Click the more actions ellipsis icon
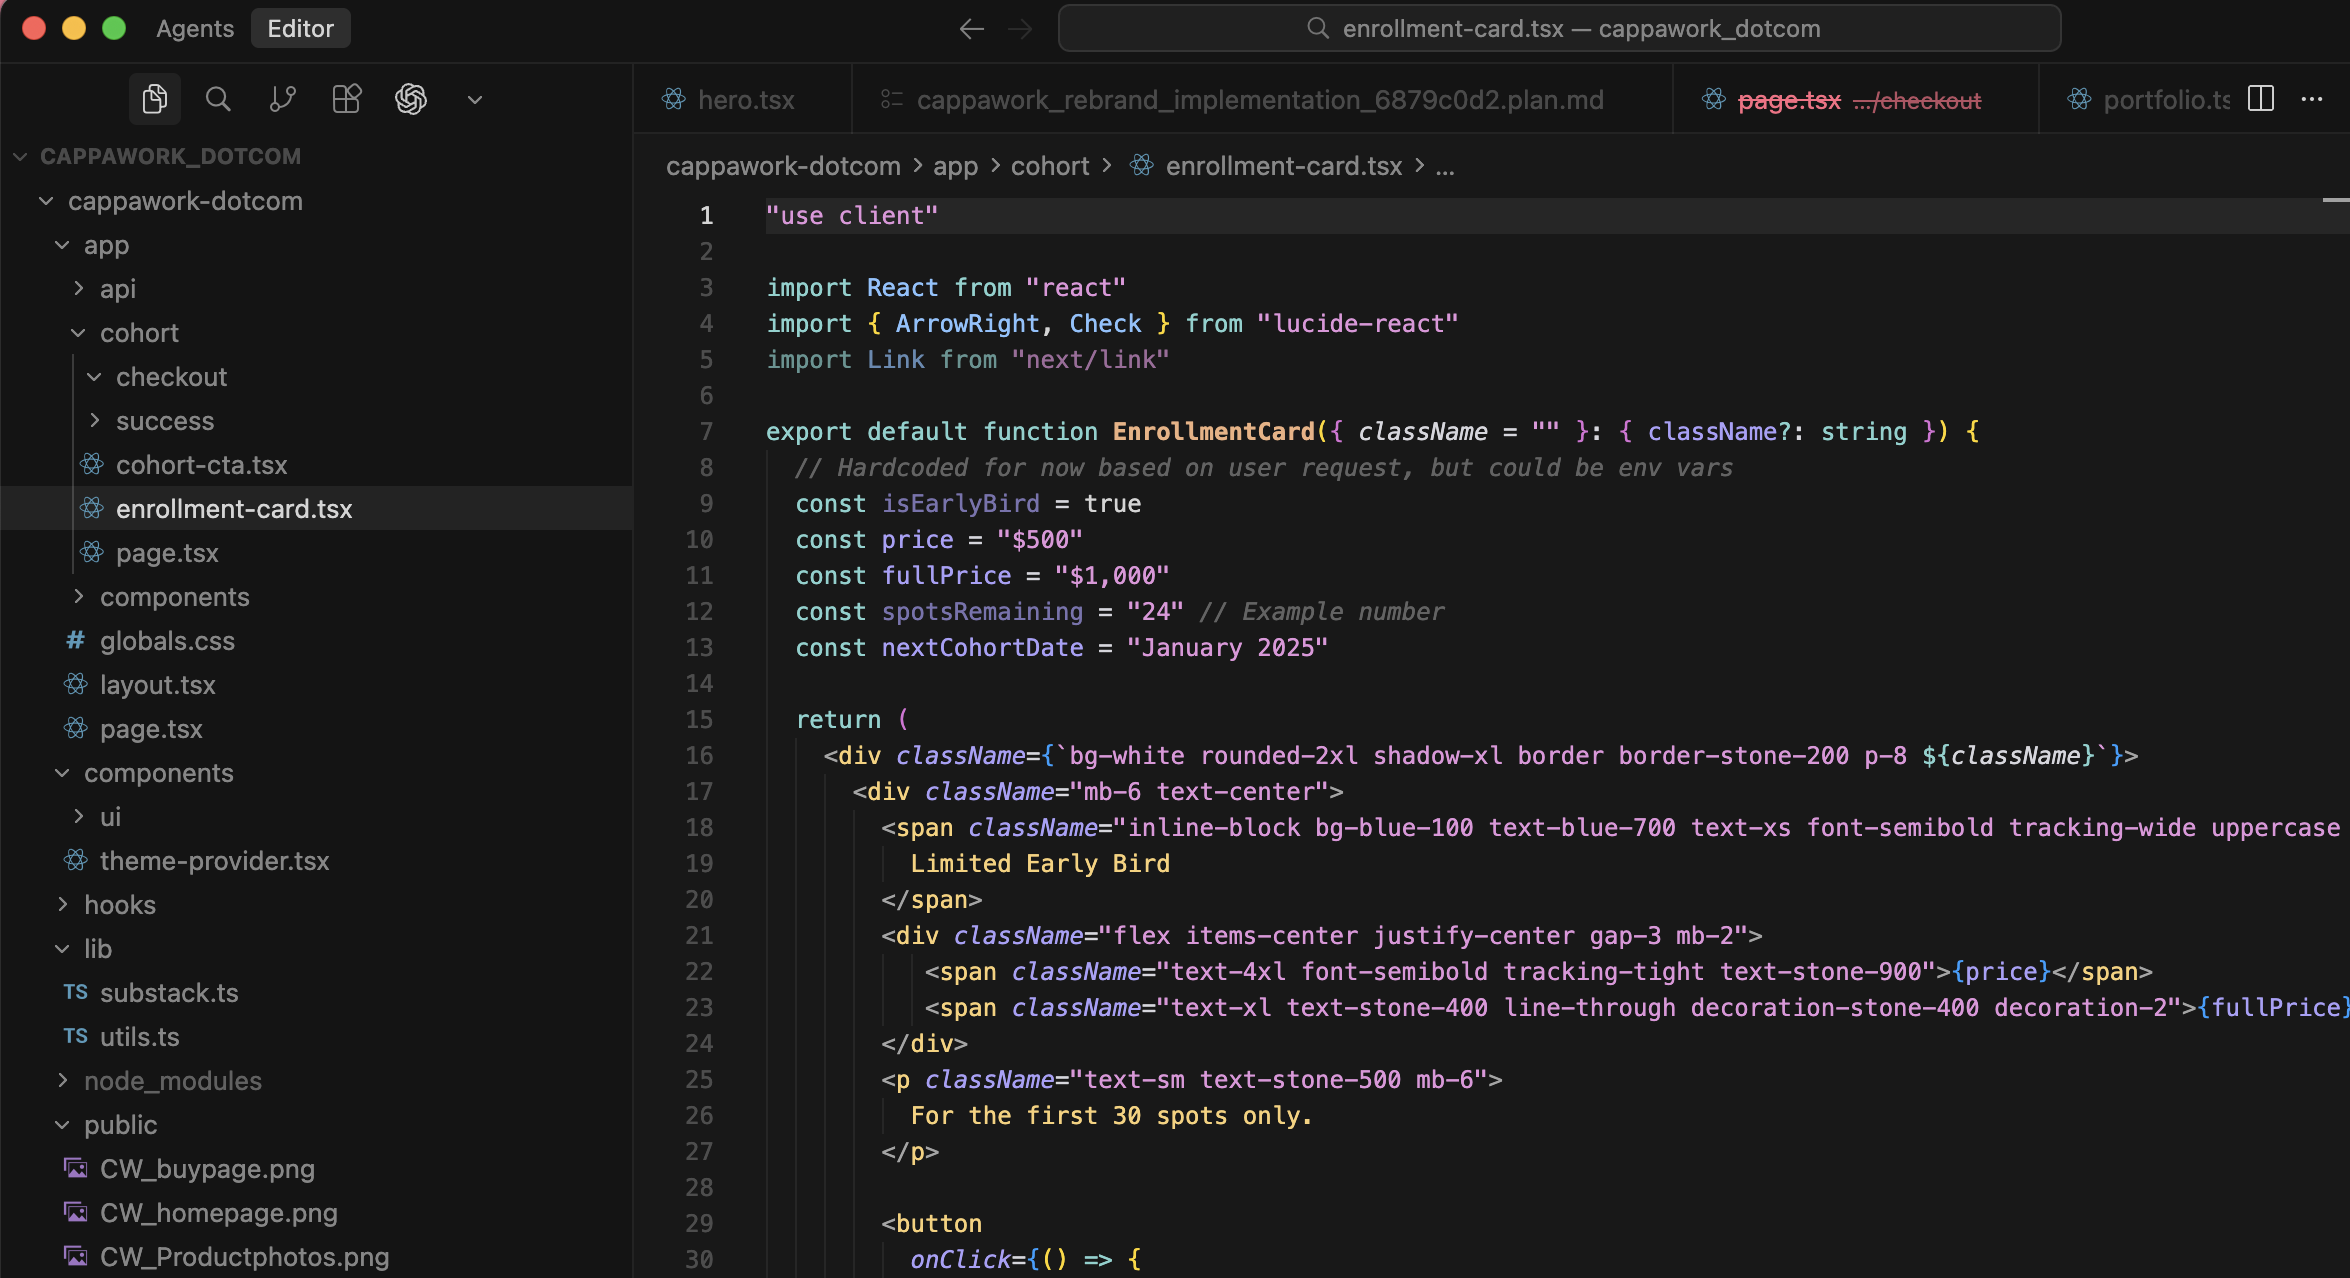 [2314, 99]
